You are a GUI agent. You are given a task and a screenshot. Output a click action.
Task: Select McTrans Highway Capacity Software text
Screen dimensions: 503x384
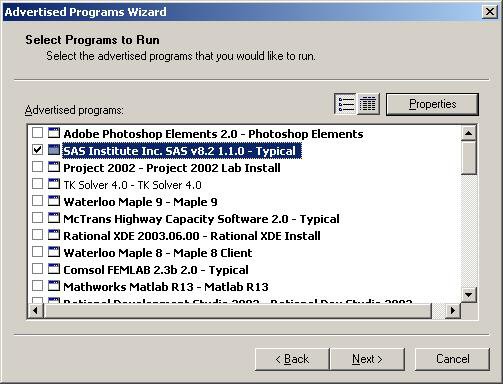[x=201, y=219]
